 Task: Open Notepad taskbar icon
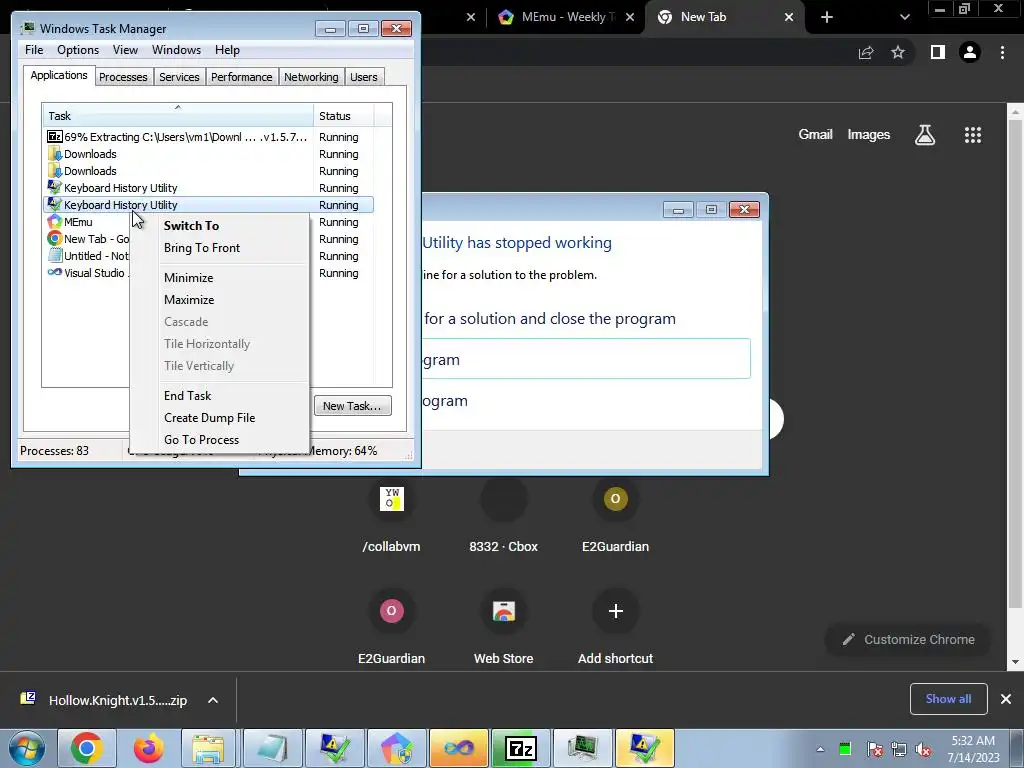click(x=272, y=748)
